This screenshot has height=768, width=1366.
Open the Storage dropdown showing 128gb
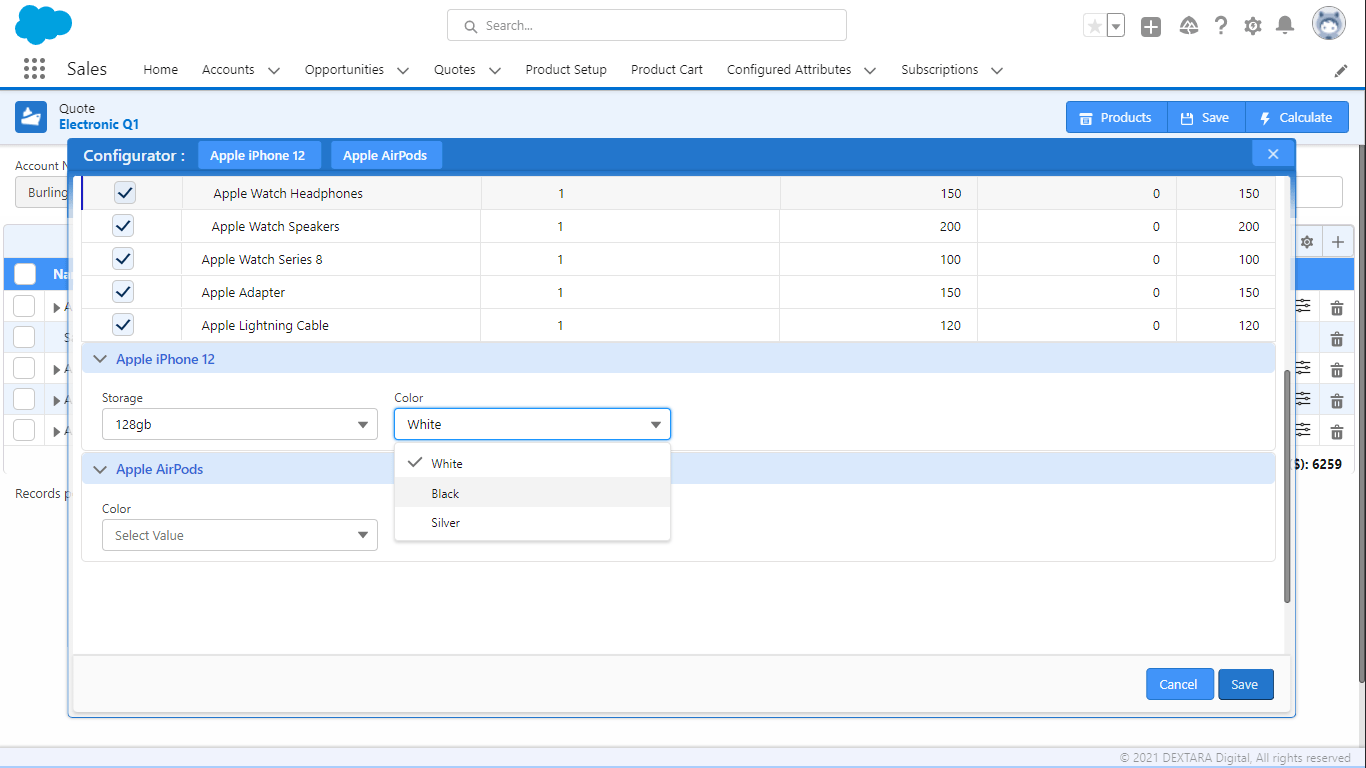[239, 425]
